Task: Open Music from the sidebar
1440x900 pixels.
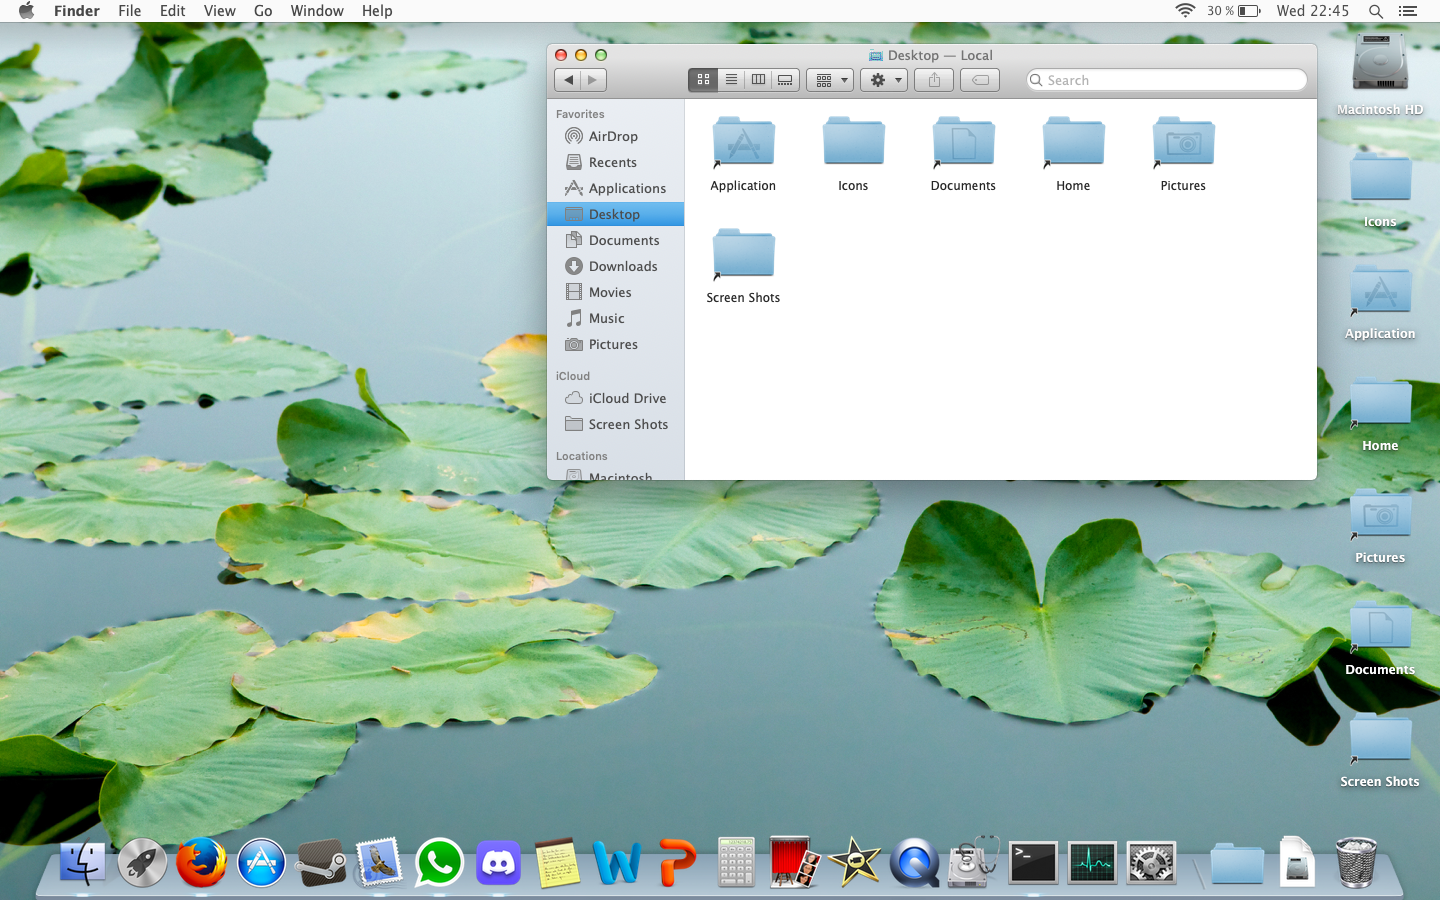Action: point(615,318)
